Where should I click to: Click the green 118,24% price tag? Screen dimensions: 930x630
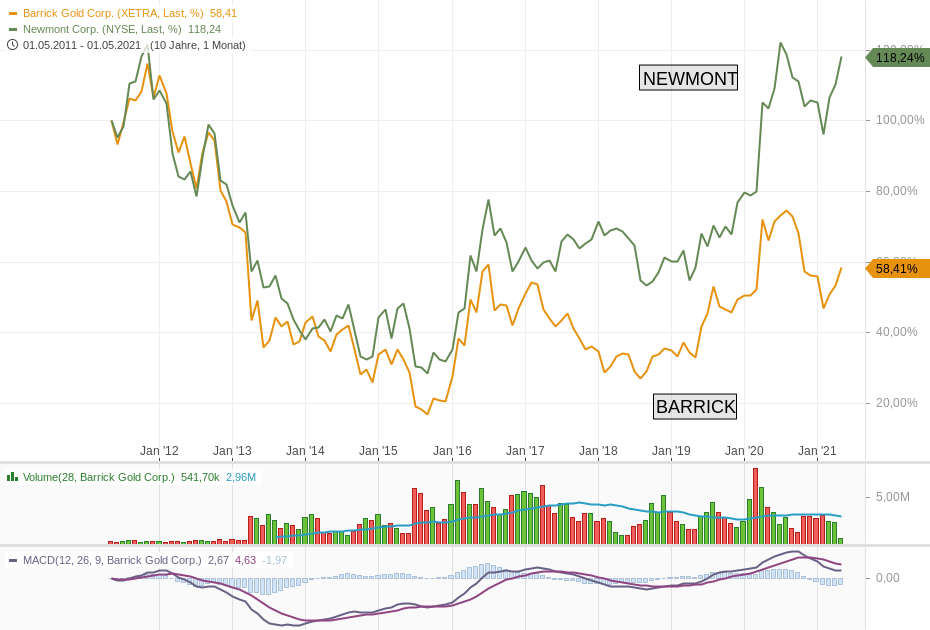[897, 58]
